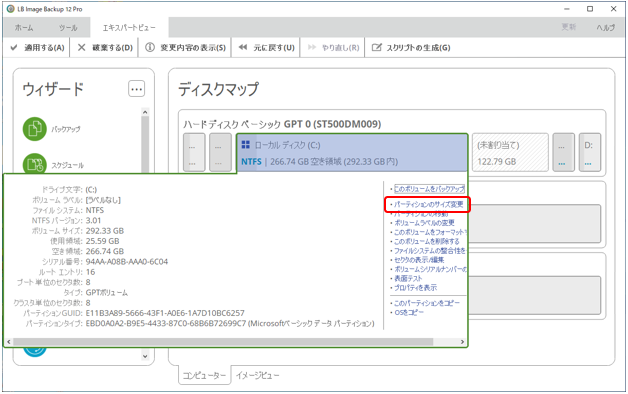Click the serial number 94AA-A08B-AAA0-6C04
This screenshot has width=628, height=394.
(127, 261)
